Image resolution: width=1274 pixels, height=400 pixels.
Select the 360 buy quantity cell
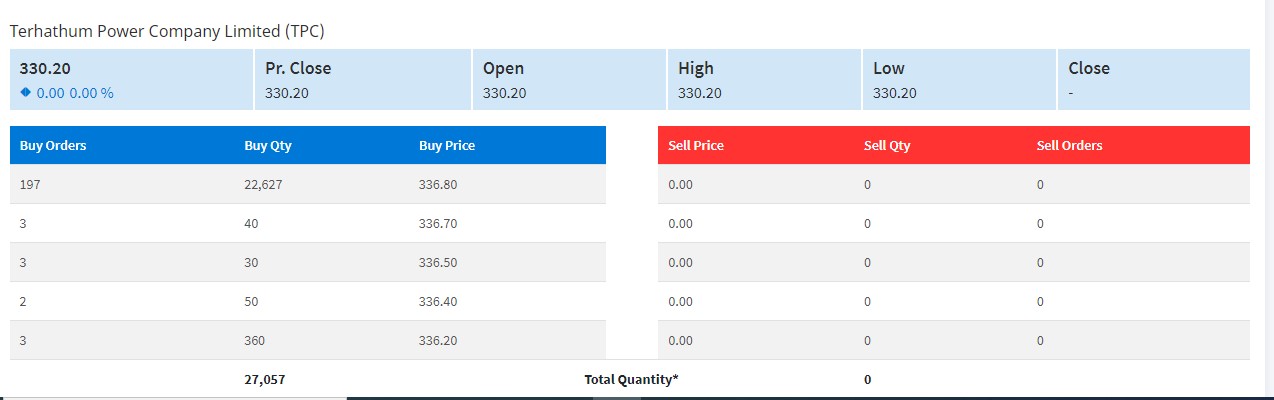pyautogui.click(x=254, y=340)
